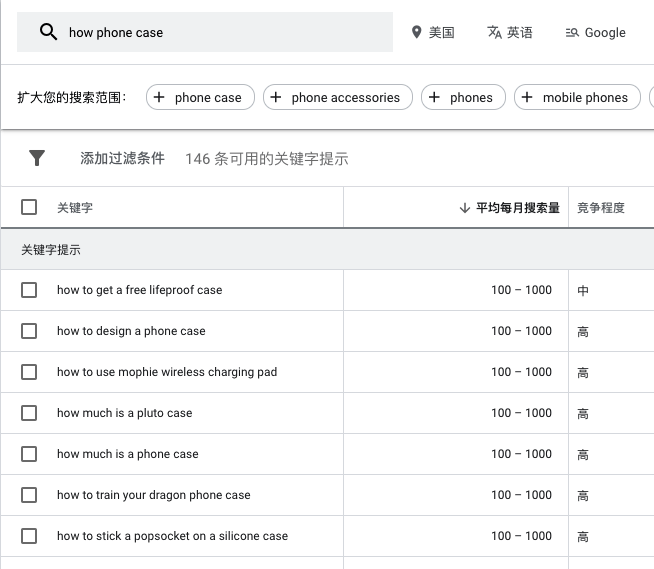Click search volume of 'how much is a pluto case'

pos(521,413)
